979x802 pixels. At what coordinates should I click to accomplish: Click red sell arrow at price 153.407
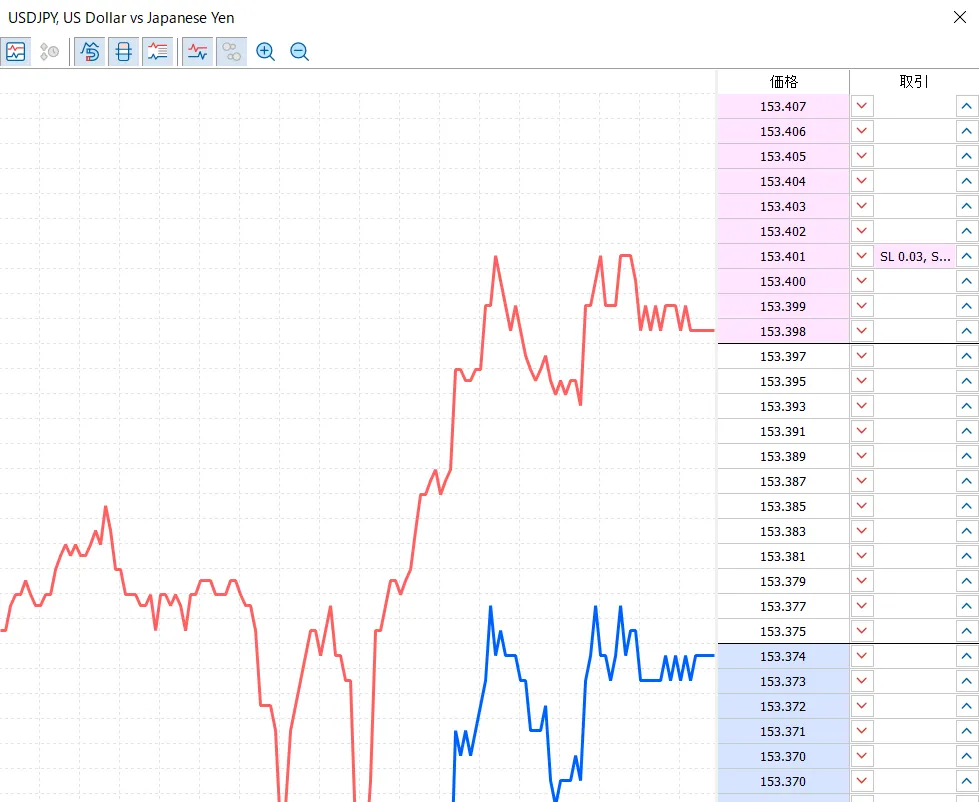pyautogui.click(x=862, y=106)
